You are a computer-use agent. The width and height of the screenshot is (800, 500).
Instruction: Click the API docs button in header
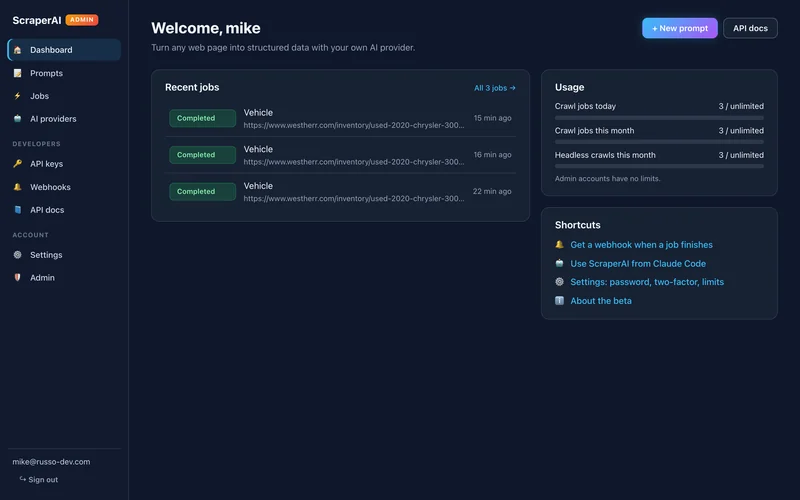coord(750,28)
